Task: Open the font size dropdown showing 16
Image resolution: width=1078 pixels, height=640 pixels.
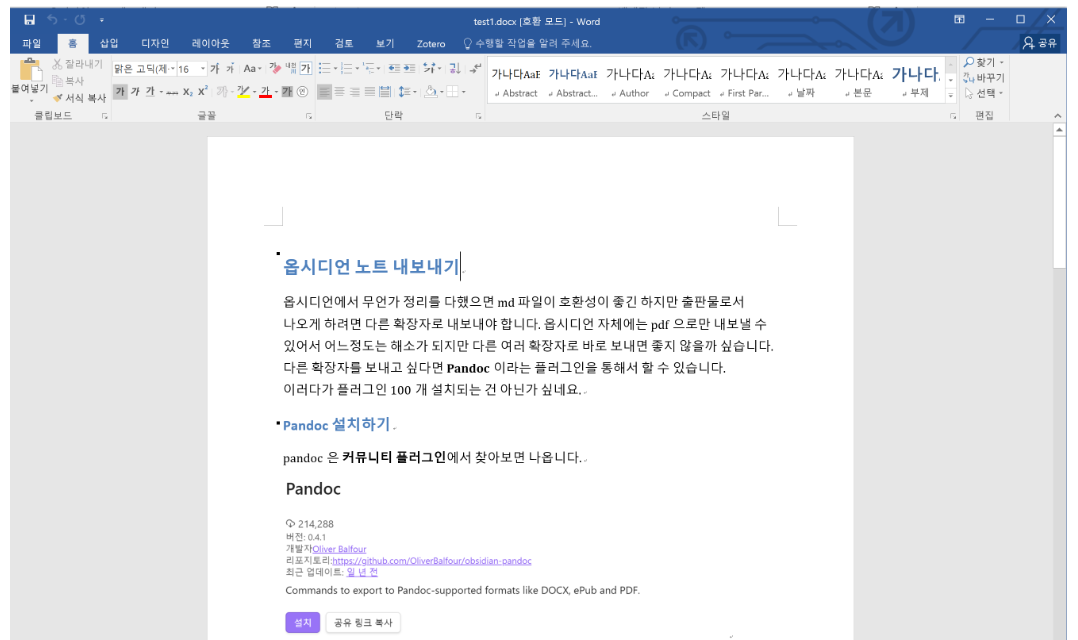Action: click(x=203, y=69)
